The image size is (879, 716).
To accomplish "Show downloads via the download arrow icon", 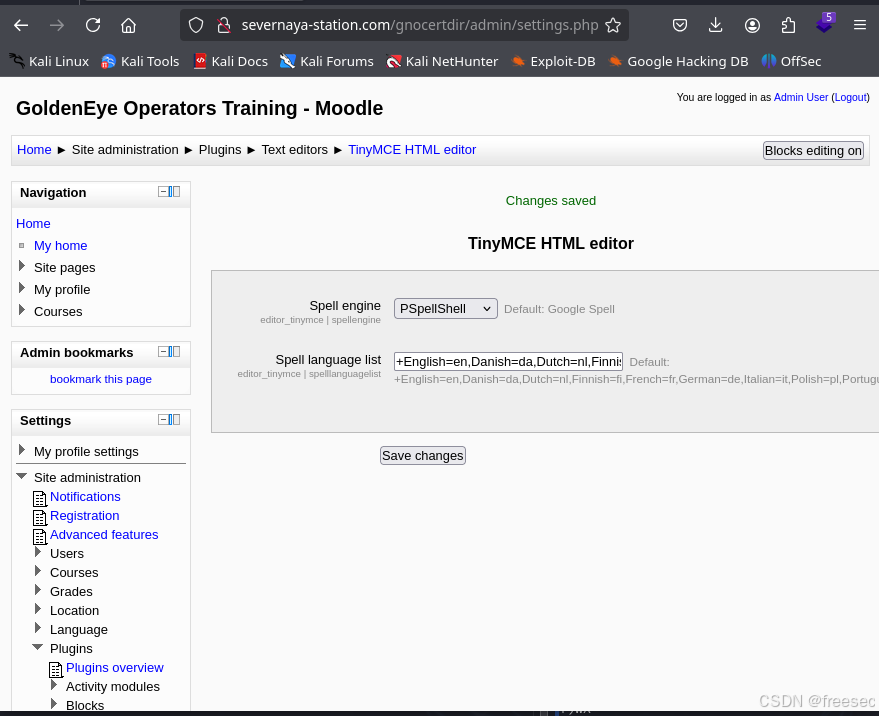I will (x=716, y=25).
